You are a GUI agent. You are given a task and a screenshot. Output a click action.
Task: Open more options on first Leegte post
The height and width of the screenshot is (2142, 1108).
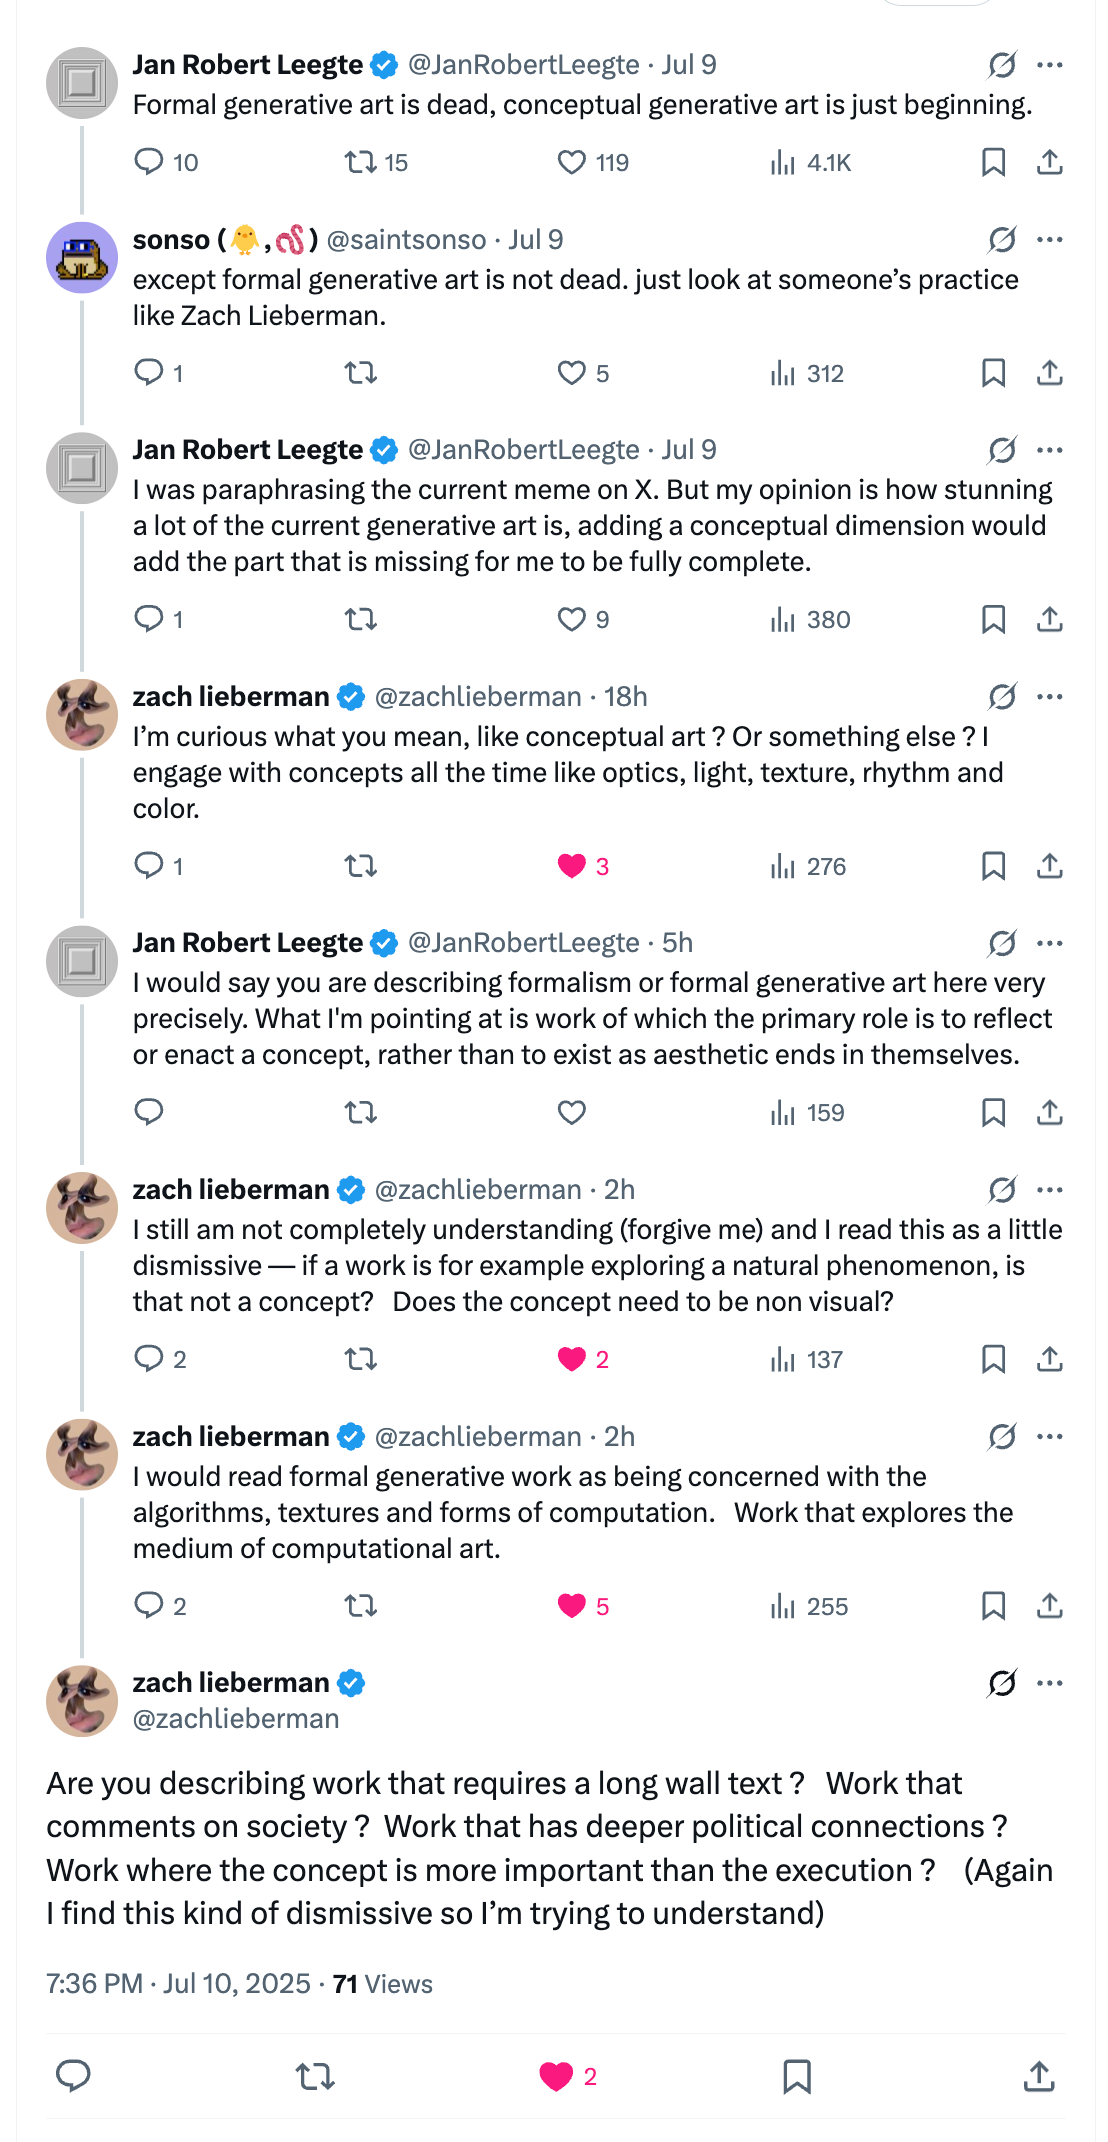[1050, 65]
